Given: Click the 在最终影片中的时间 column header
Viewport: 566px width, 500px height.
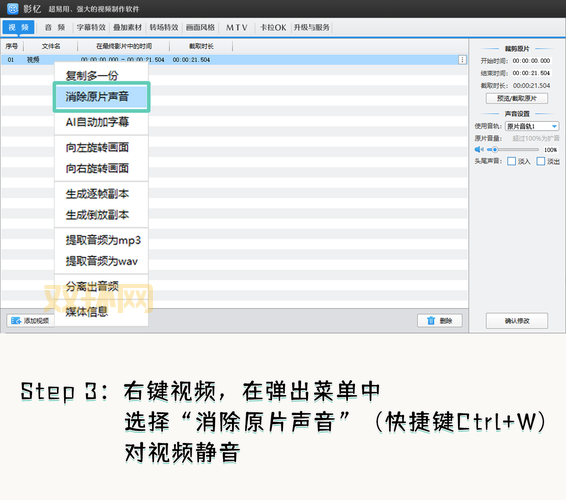Looking at the screenshot, I should 124,46.
